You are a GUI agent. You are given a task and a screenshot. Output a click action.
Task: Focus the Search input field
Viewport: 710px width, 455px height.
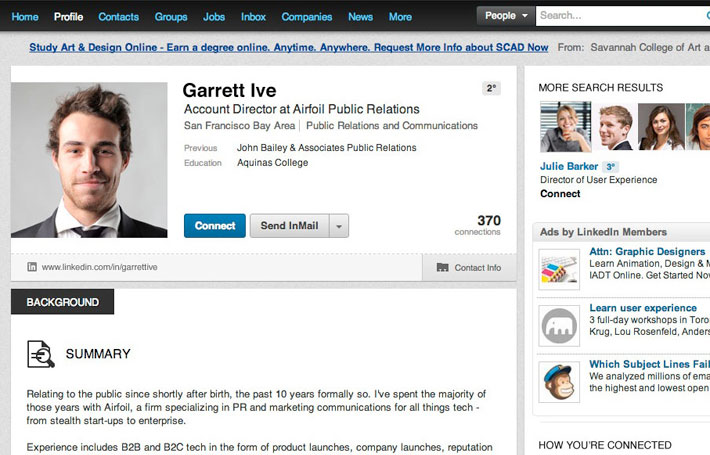click(623, 16)
